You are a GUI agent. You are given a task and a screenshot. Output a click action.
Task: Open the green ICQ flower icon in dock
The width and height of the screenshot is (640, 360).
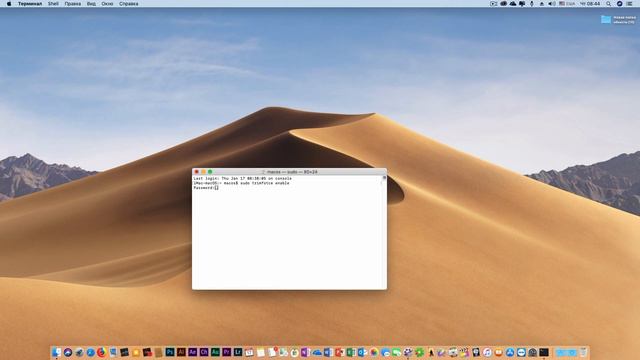click(x=420, y=352)
